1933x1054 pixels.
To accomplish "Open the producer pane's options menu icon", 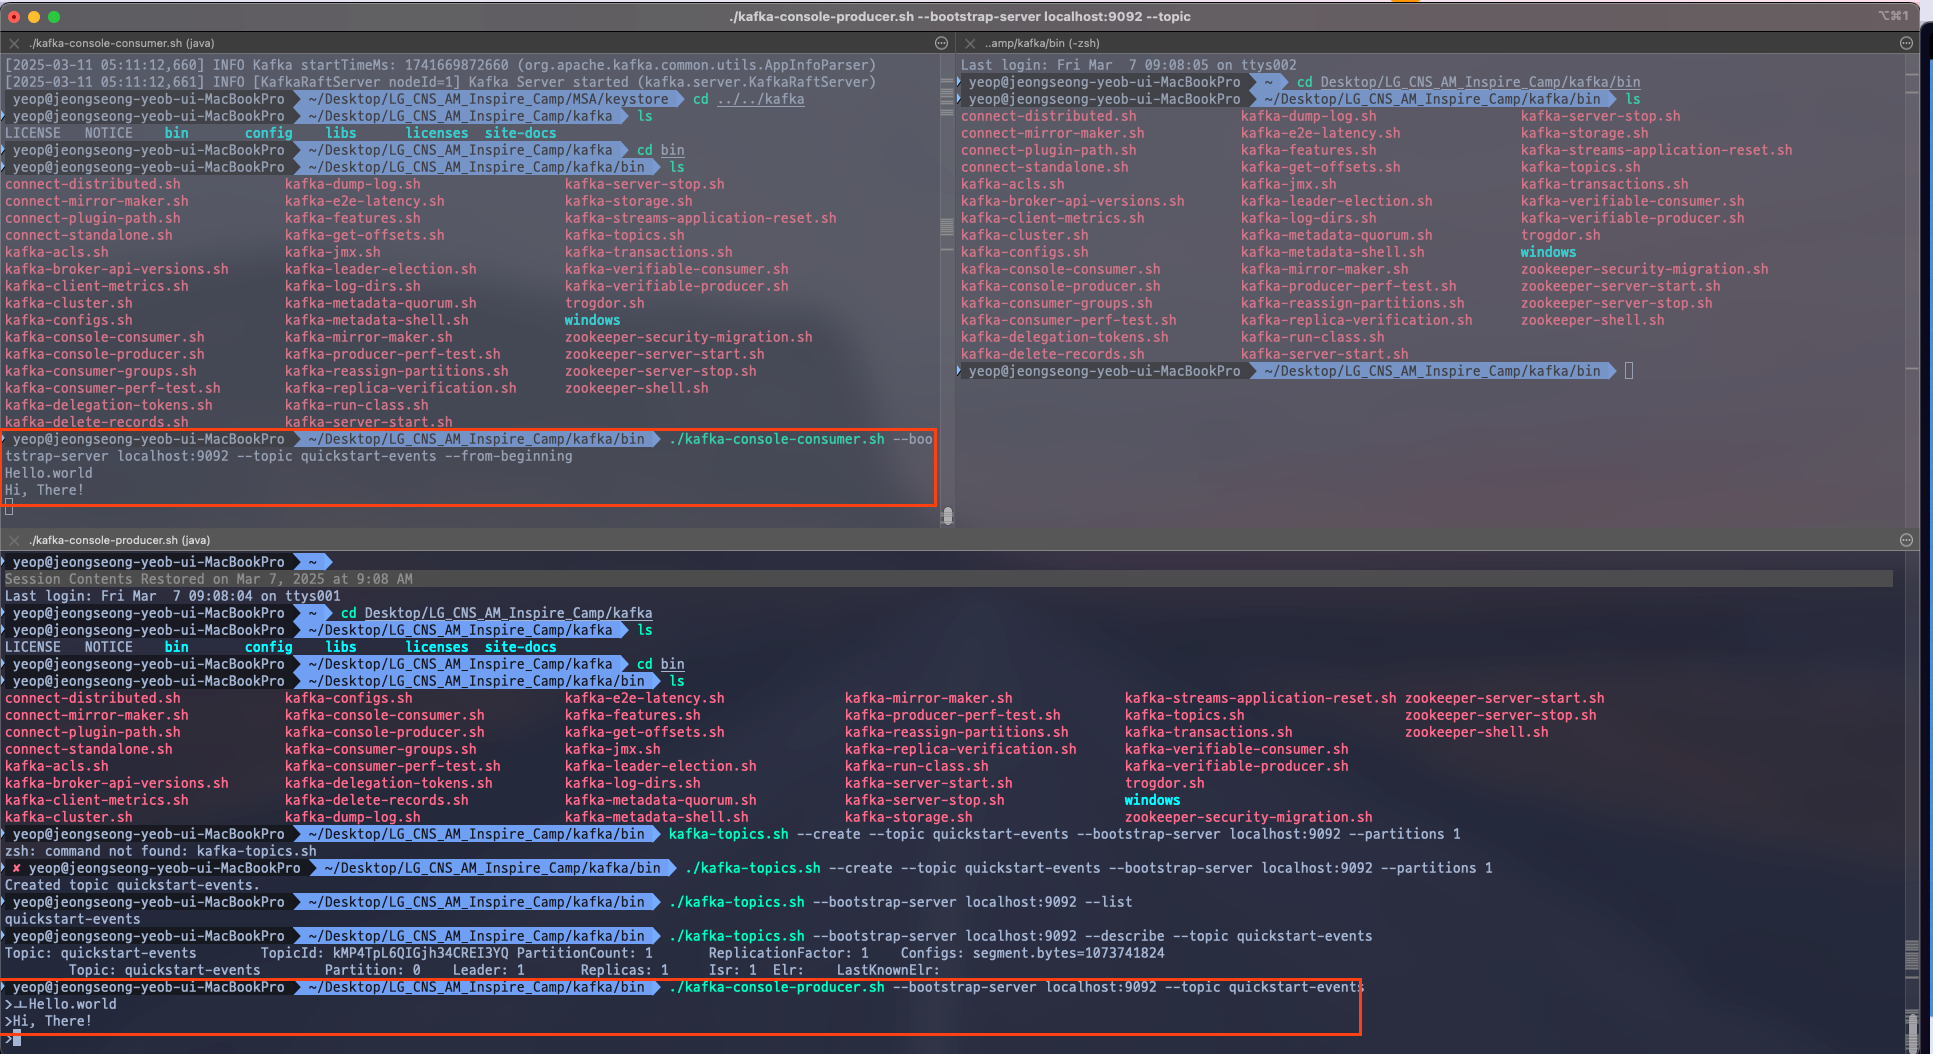I will pyautogui.click(x=1906, y=540).
